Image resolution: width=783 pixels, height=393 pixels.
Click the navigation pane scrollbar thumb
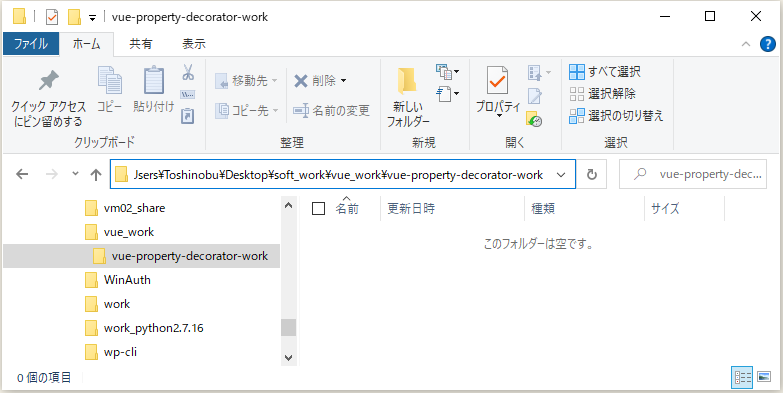pos(288,328)
